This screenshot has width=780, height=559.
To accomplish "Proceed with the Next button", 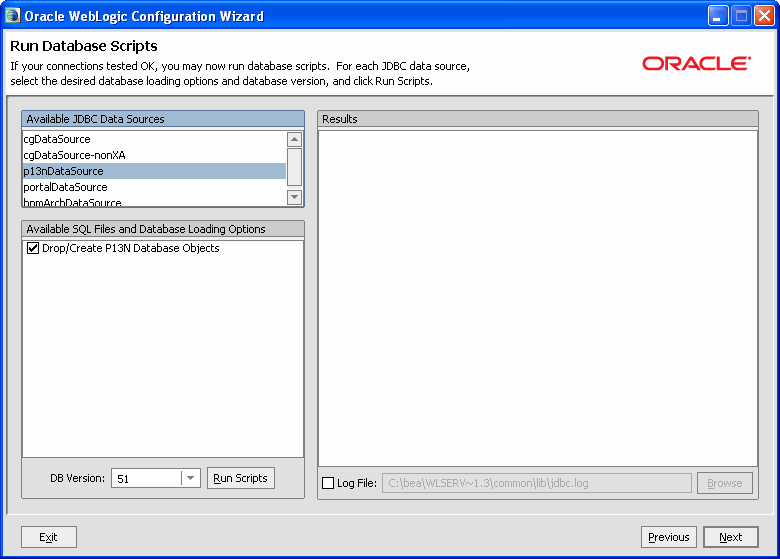I will coord(731,537).
